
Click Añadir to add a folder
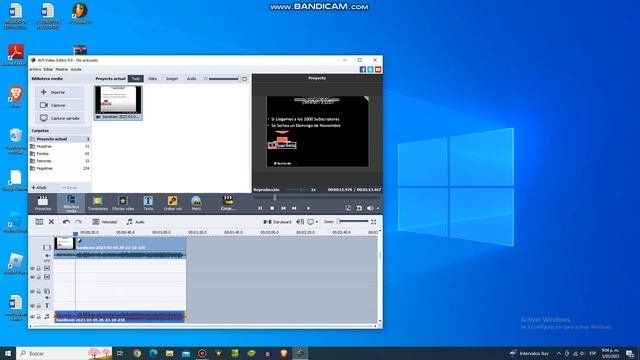39,187
